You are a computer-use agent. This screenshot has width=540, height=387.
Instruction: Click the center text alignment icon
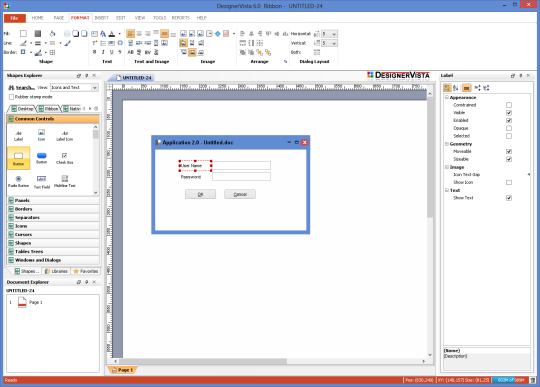pyautogui.click(x=139, y=34)
